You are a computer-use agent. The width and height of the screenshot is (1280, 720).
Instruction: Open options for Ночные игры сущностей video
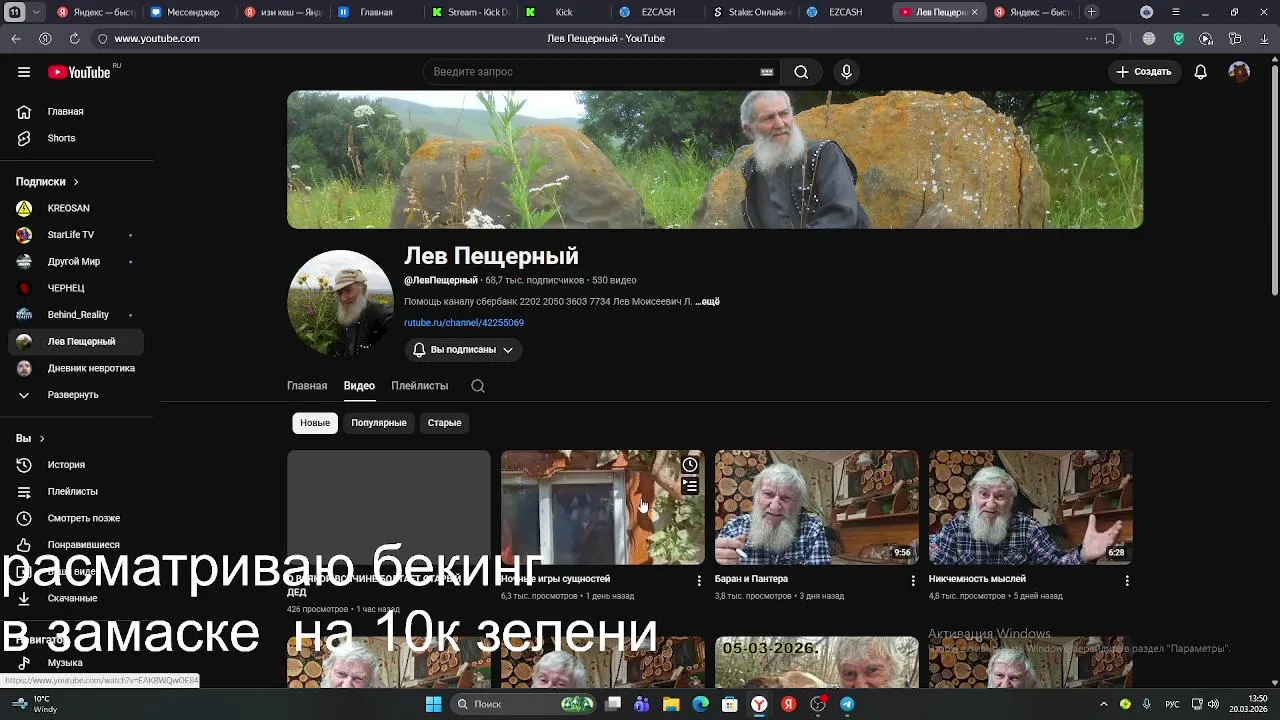click(699, 580)
